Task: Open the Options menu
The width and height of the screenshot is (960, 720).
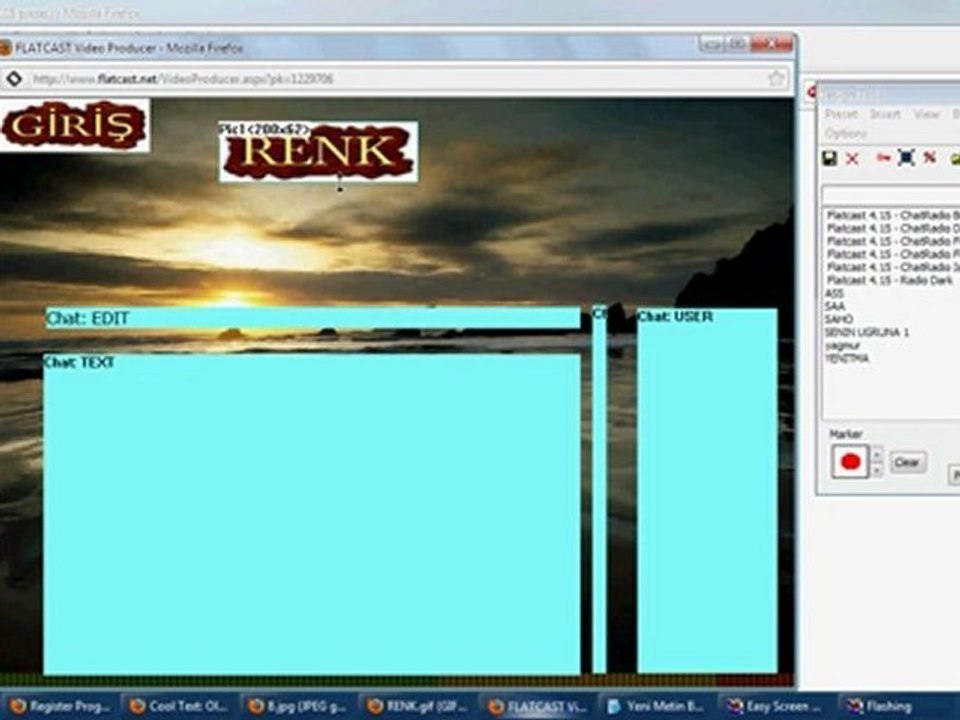Action: [x=846, y=133]
